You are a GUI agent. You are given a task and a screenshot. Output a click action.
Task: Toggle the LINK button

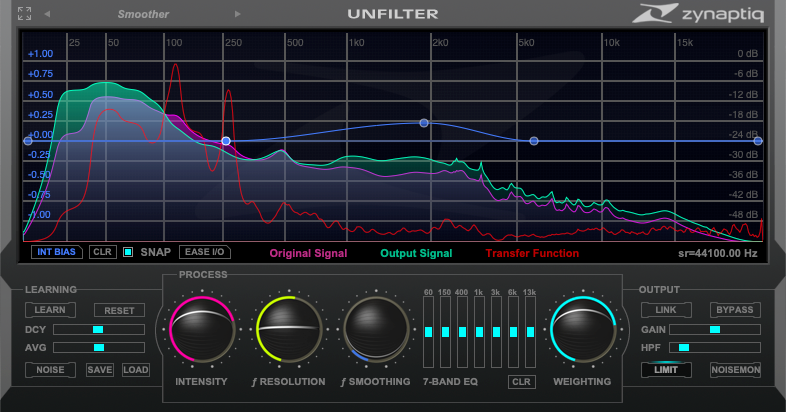click(x=666, y=310)
